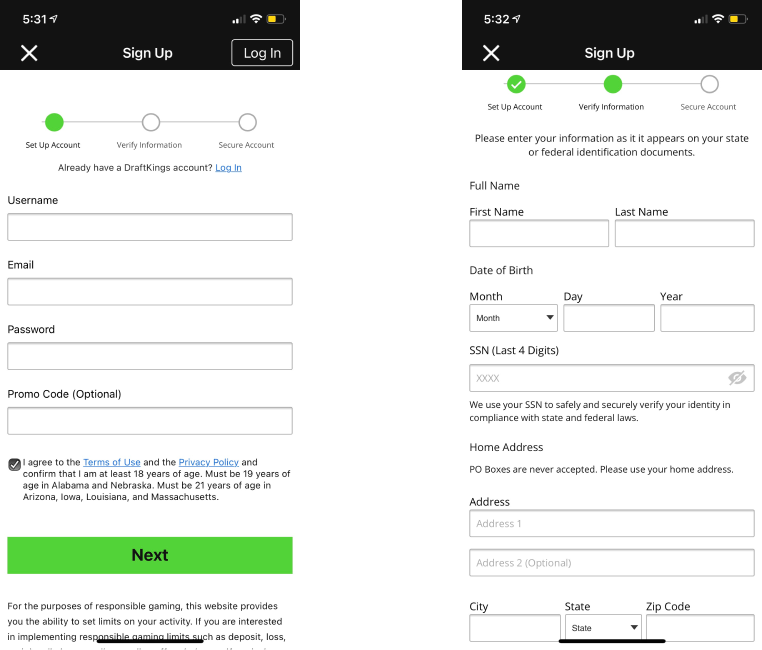Screen dimensions: 762x650
Task: Focus the Username input field
Action: tap(150, 227)
